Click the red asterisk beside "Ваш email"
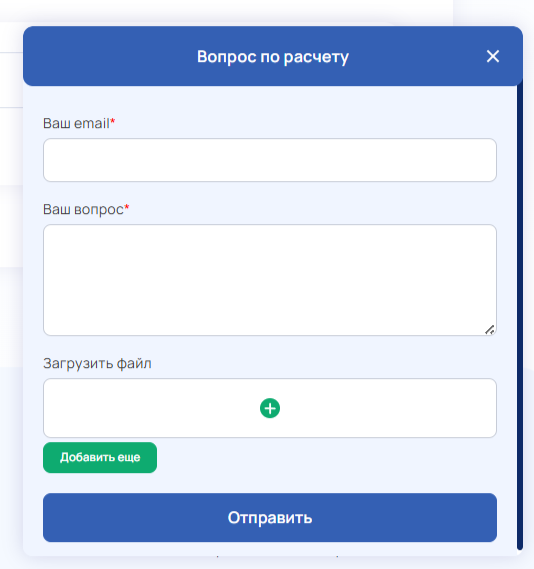The image size is (534, 569). pyautogui.click(x=112, y=121)
